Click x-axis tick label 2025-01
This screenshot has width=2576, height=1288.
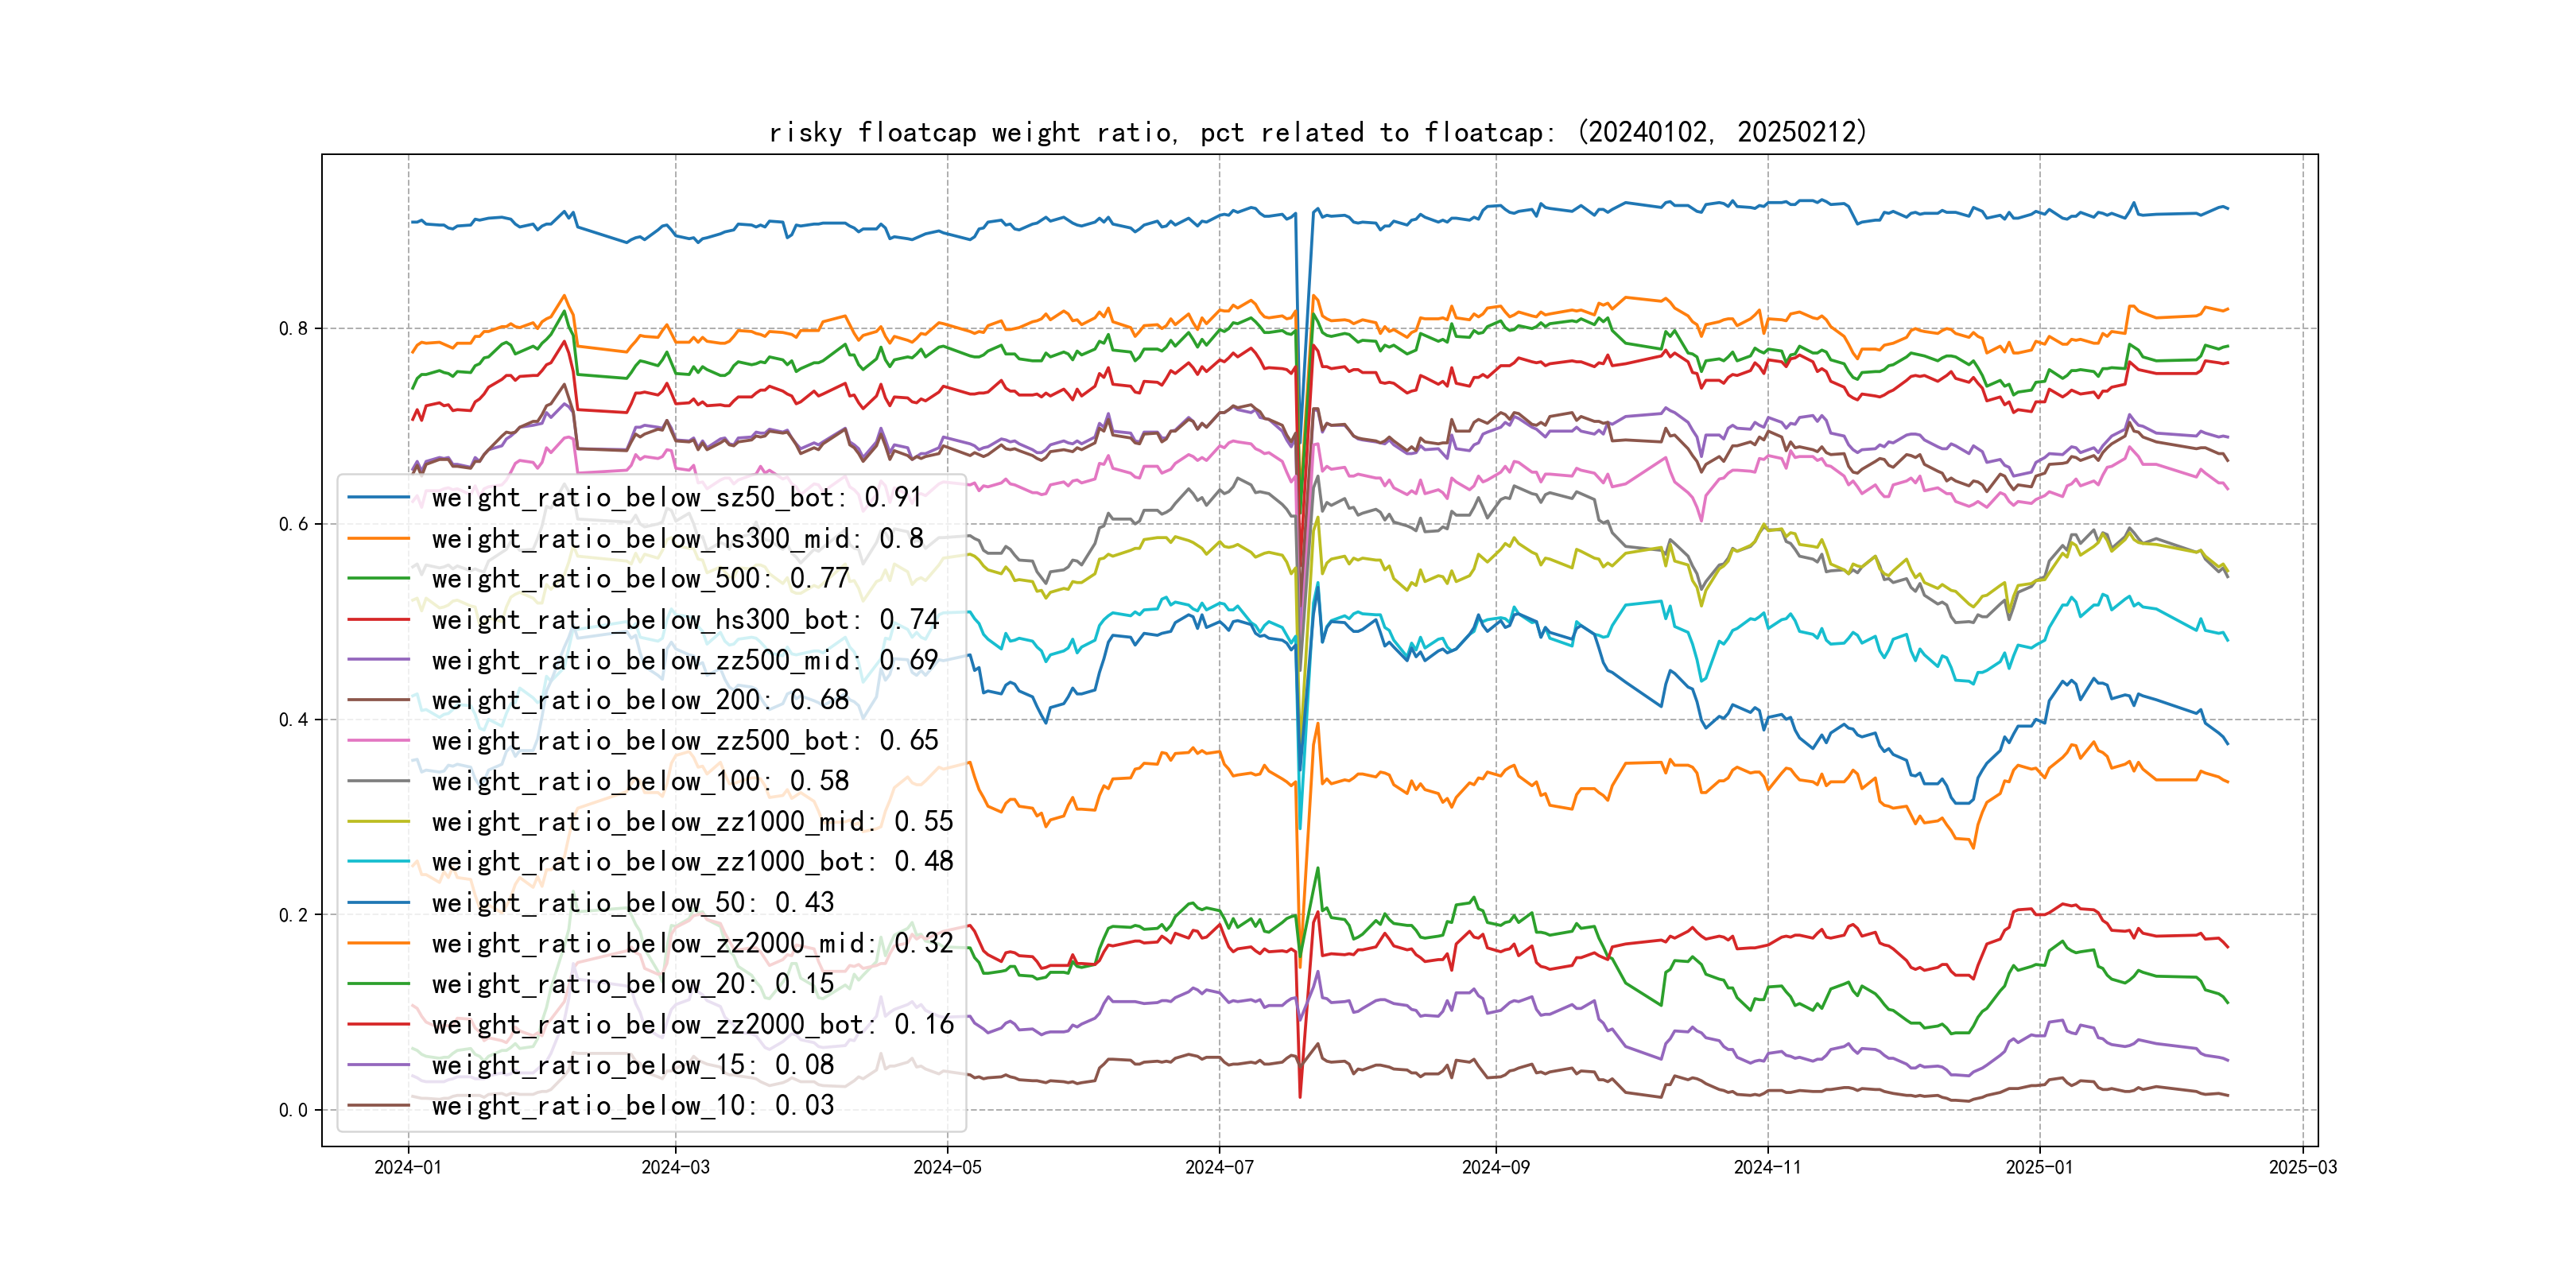(x=2039, y=1167)
